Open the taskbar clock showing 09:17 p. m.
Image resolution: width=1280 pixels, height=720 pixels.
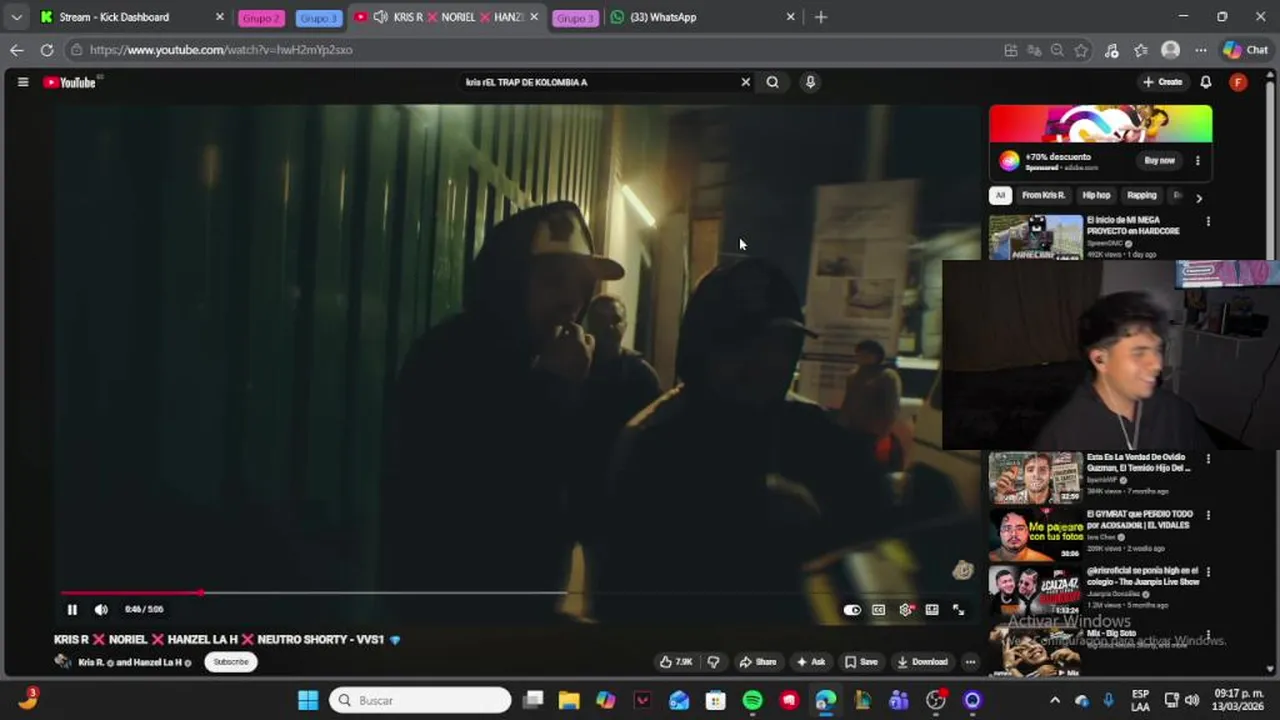click(x=1239, y=700)
